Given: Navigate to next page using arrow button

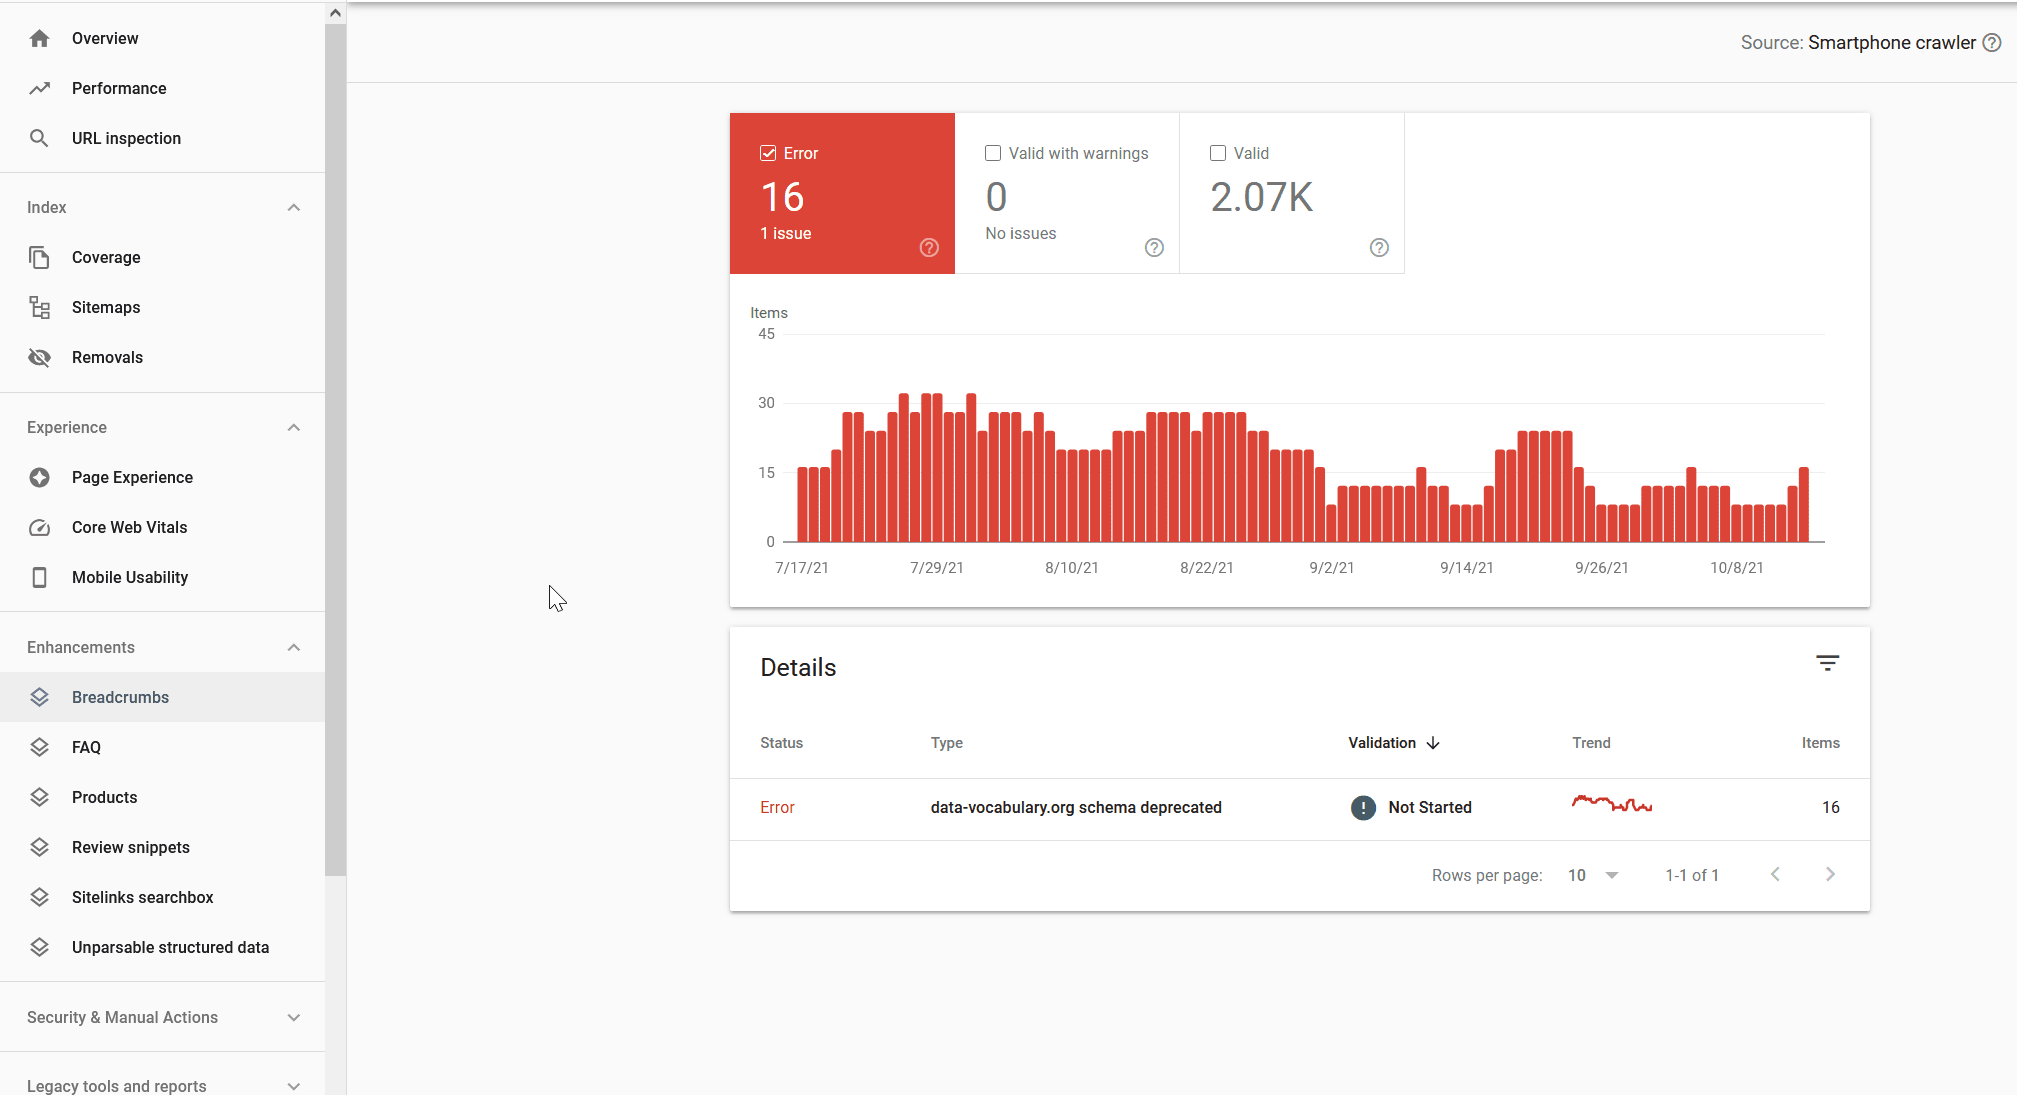Looking at the screenshot, I should tap(1830, 874).
